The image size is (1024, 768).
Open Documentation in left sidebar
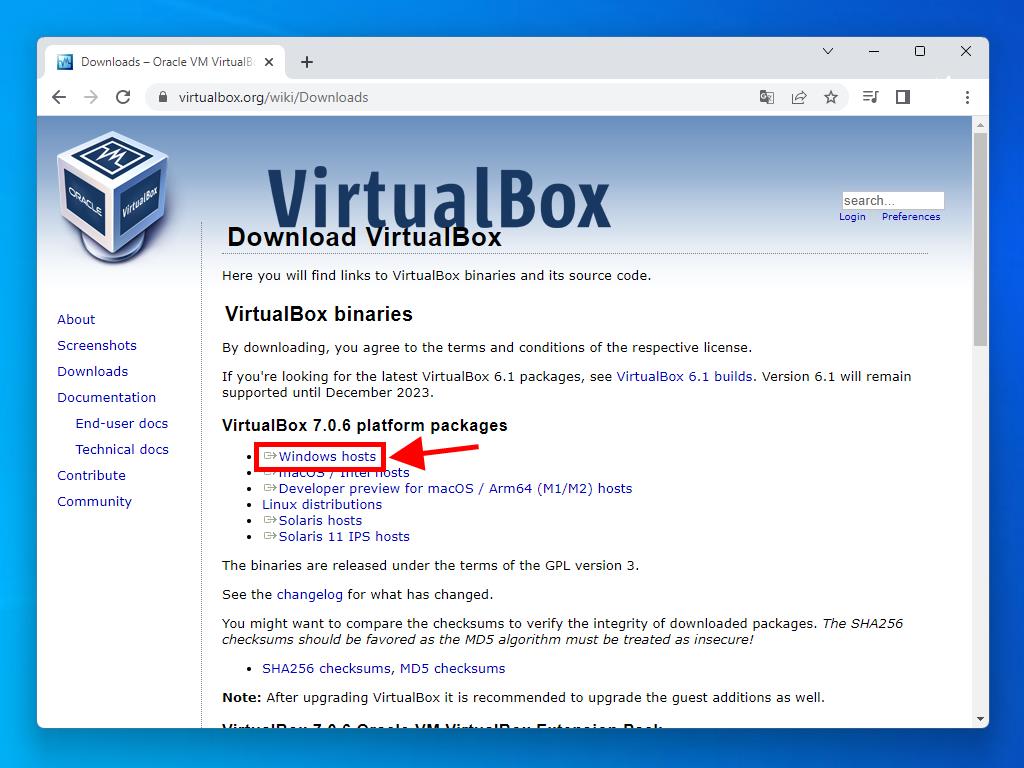pyautogui.click(x=106, y=397)
